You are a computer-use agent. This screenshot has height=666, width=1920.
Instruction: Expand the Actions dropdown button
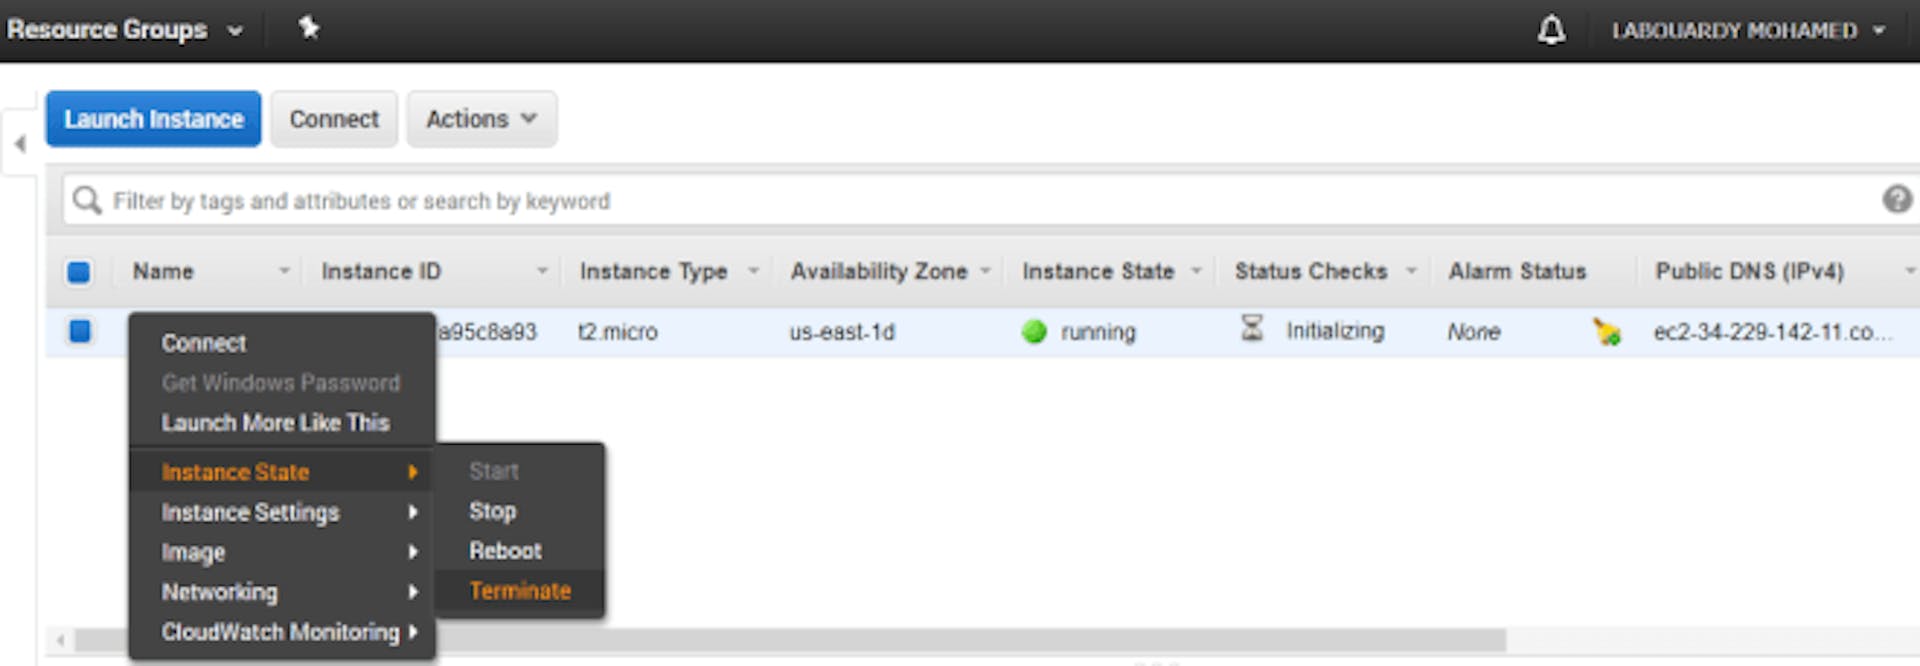pyautogui.click(x=482, y=119)
